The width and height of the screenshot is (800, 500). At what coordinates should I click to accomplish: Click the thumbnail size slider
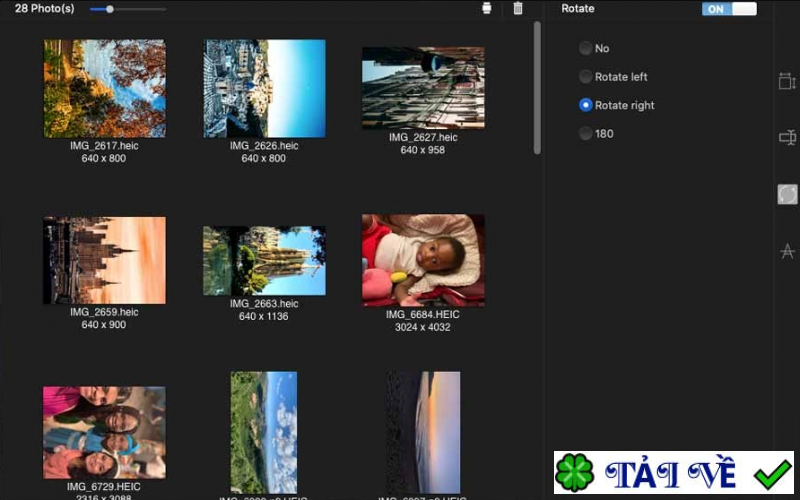pos(109,9)
